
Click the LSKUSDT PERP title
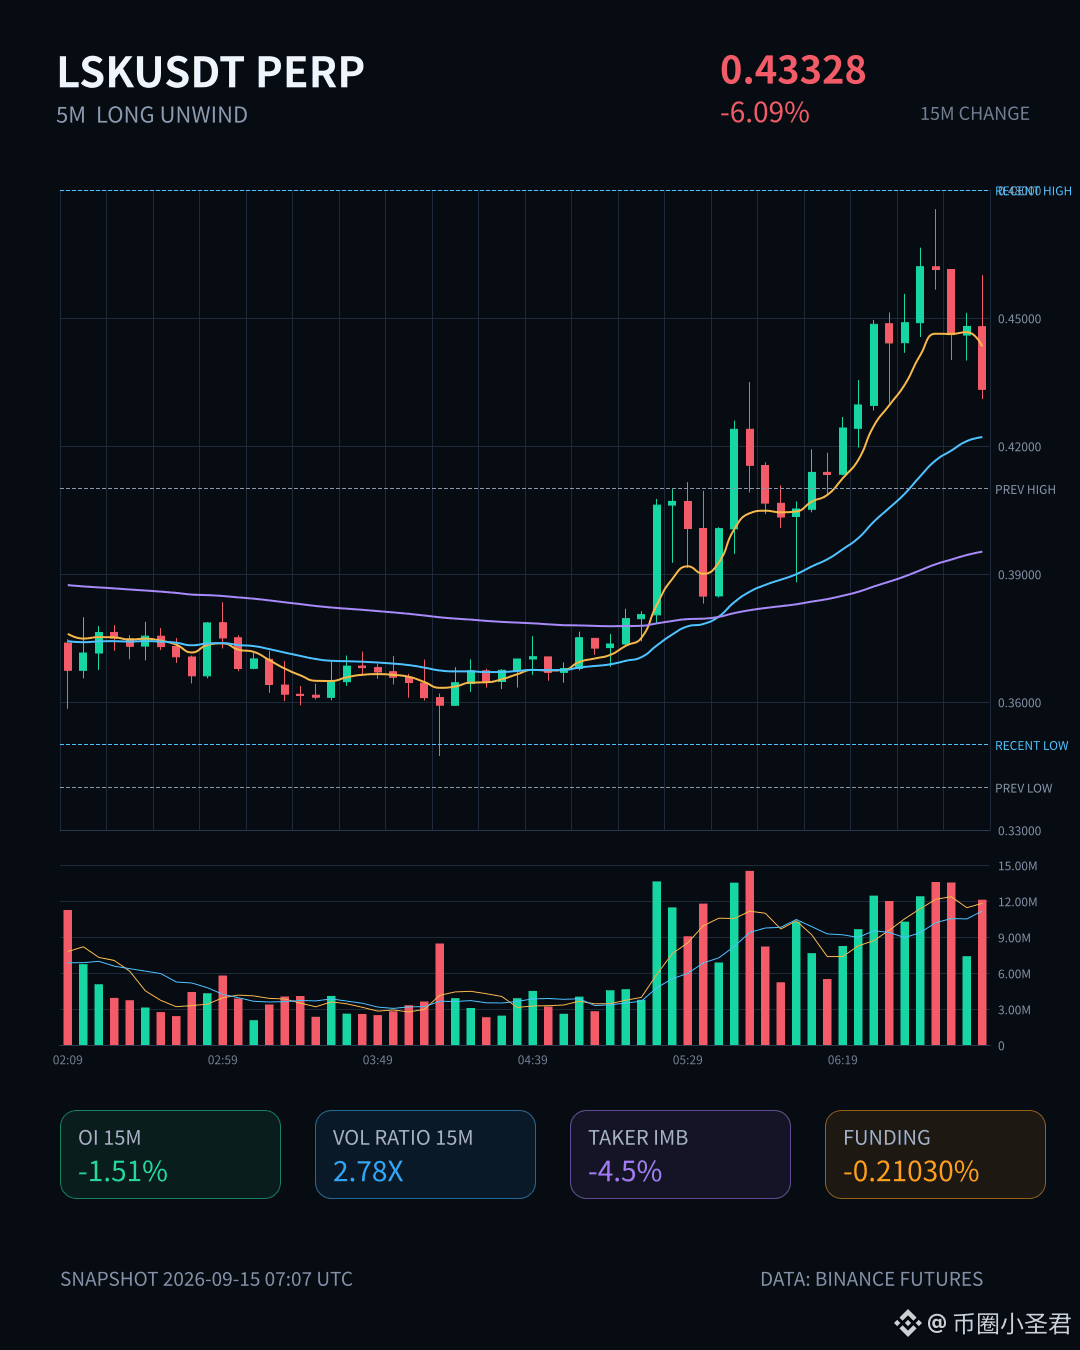[211, 72]
